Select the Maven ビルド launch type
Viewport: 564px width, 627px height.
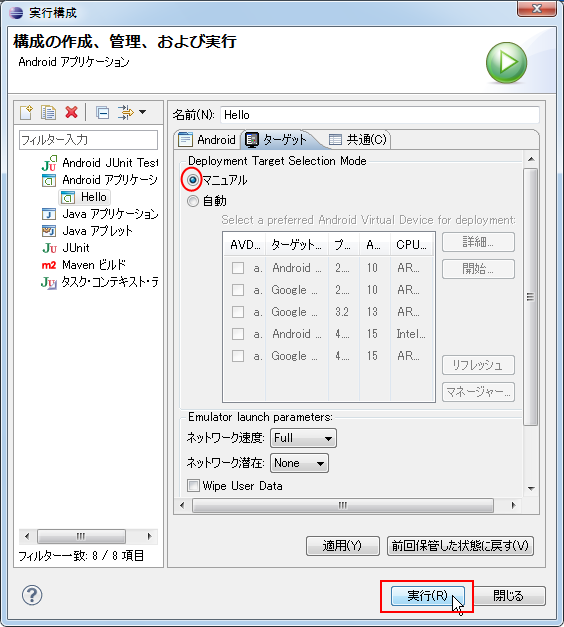pyautogui.click(x=84, y=265)
